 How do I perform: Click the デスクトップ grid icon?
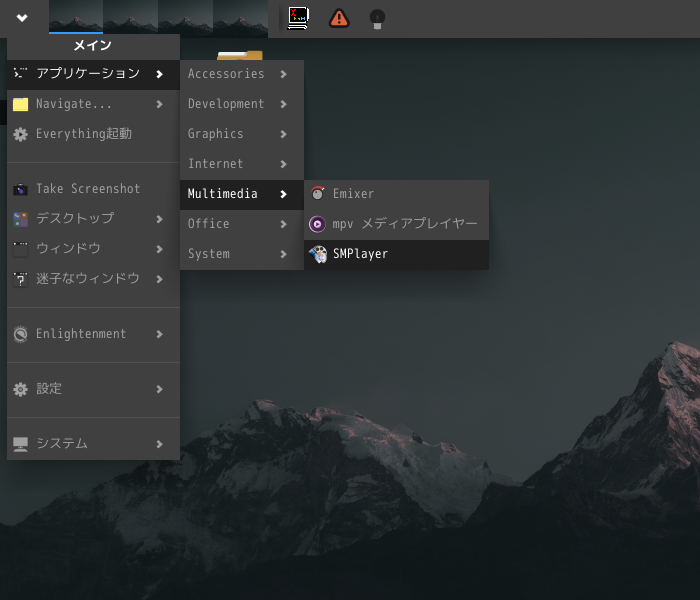click(x=20, y=219)
